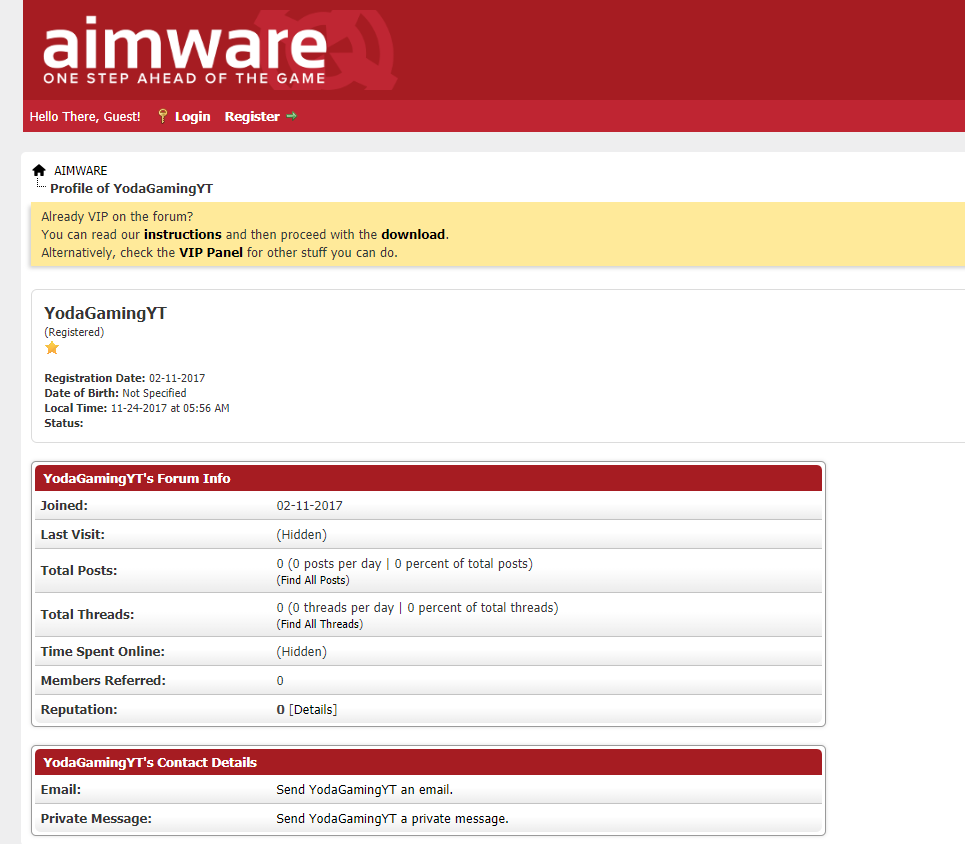Open the Register link

[252, 116]
